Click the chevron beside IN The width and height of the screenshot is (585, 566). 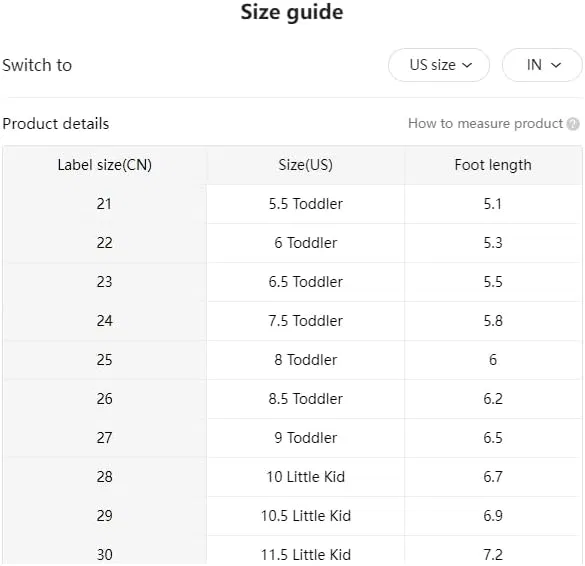pos(556,65)
